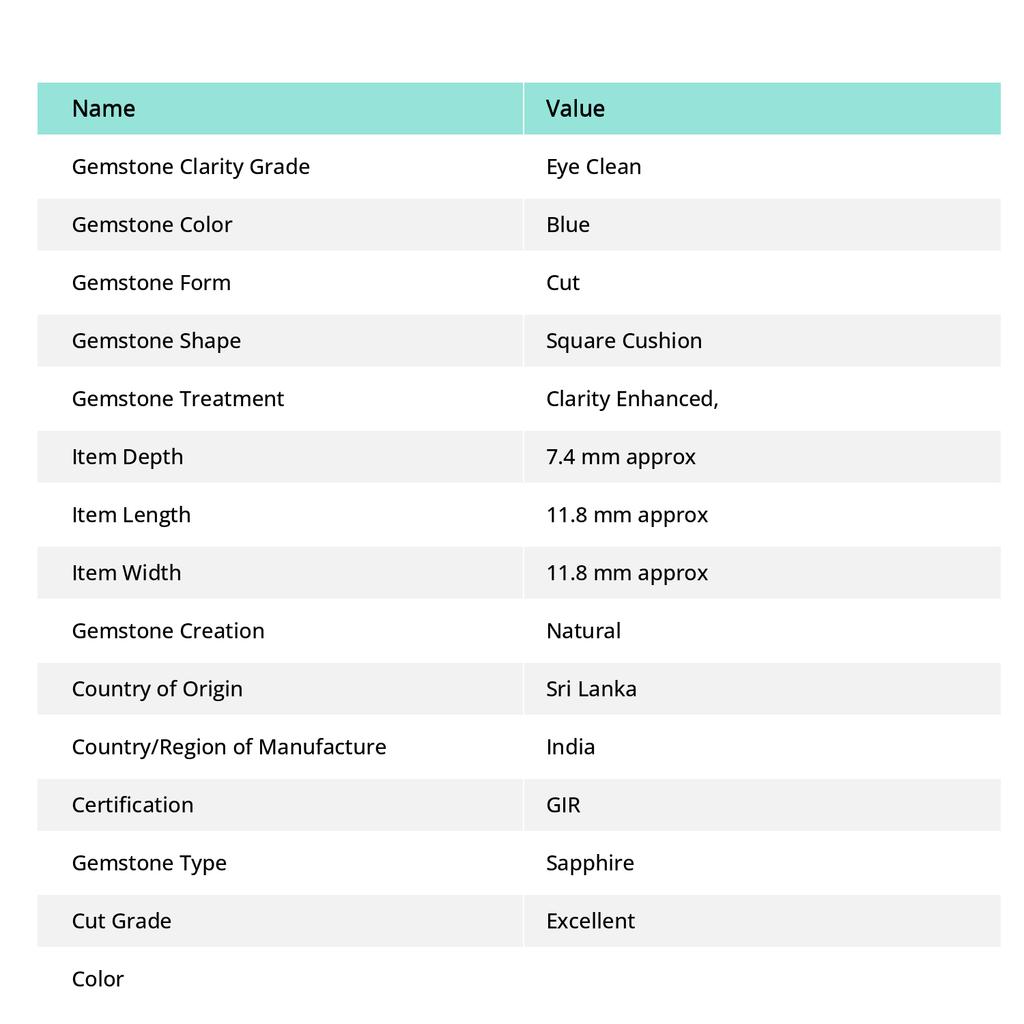Image resolution: width=1024 pixels, height=1024 pixels.
Task: Select the Item Length label
Action: pyautogui.click(x=131, y=515)
